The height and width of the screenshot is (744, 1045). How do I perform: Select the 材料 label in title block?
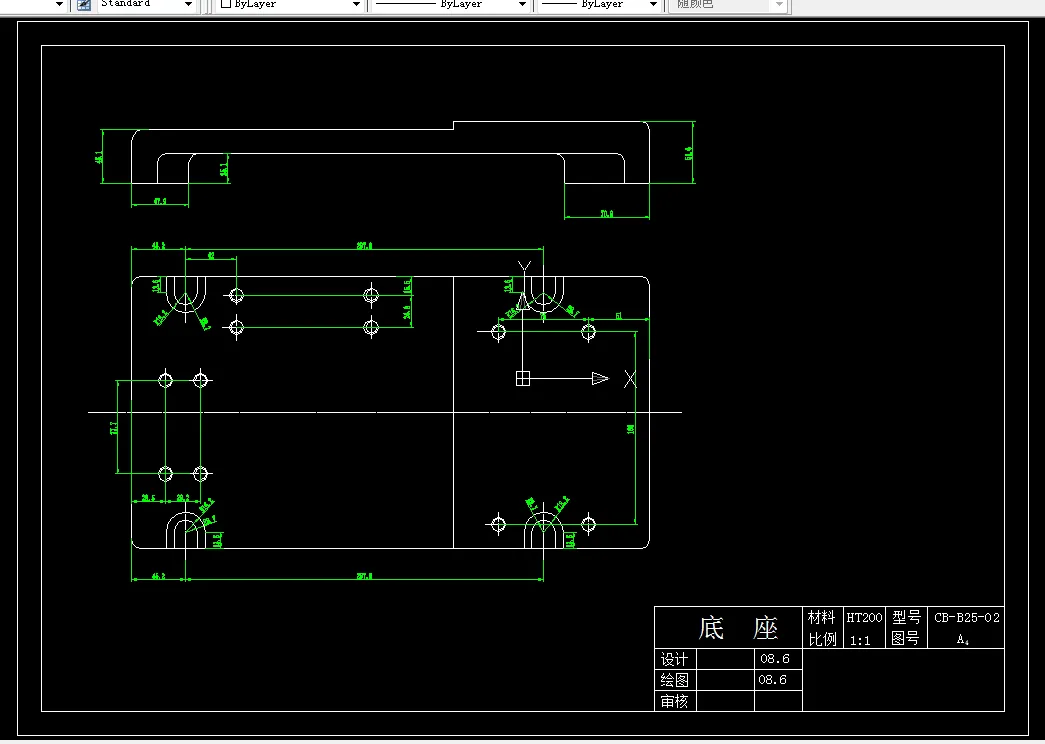821,617
